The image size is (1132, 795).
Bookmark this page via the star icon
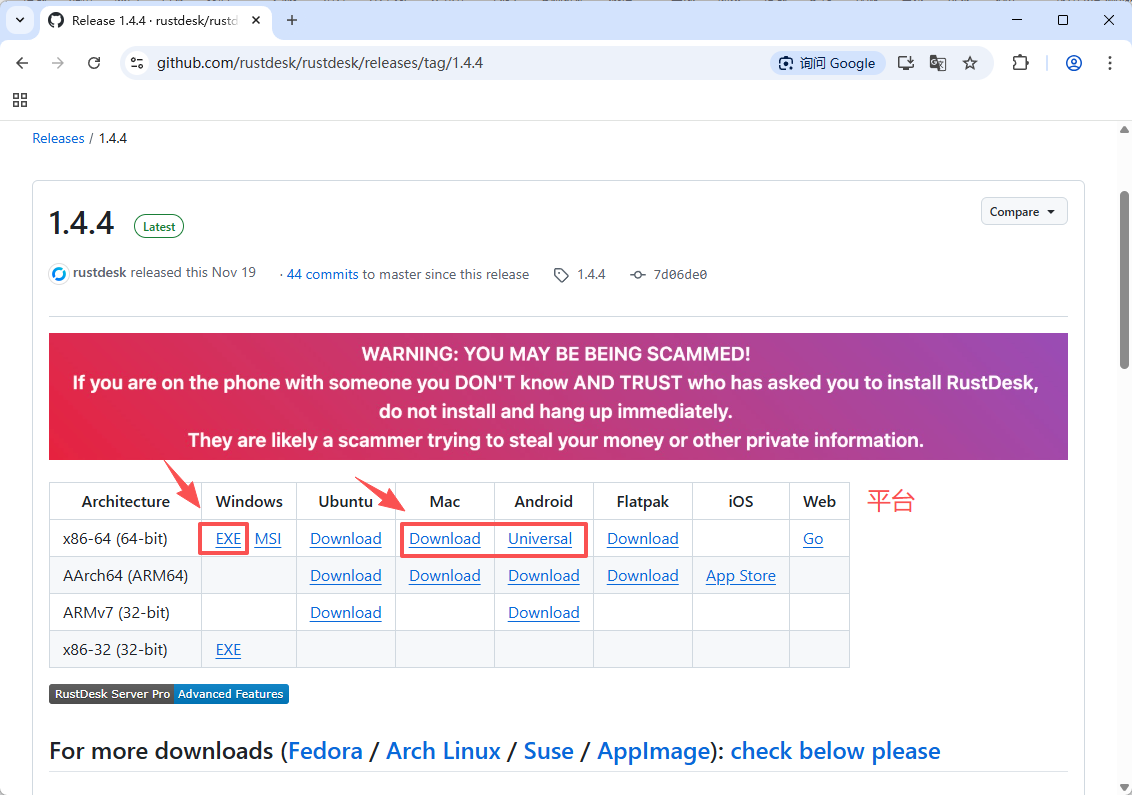(x=970, y=62)
